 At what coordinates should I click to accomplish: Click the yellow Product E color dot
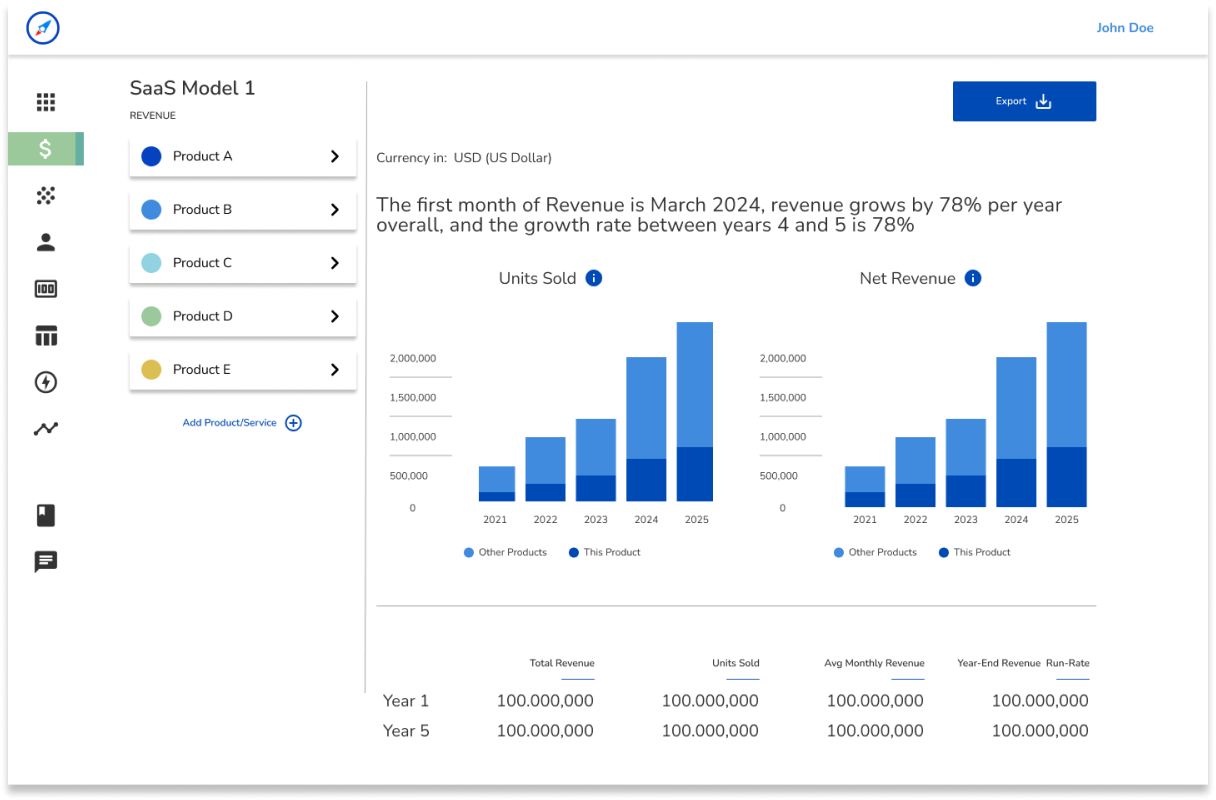(x=151, y=370)
